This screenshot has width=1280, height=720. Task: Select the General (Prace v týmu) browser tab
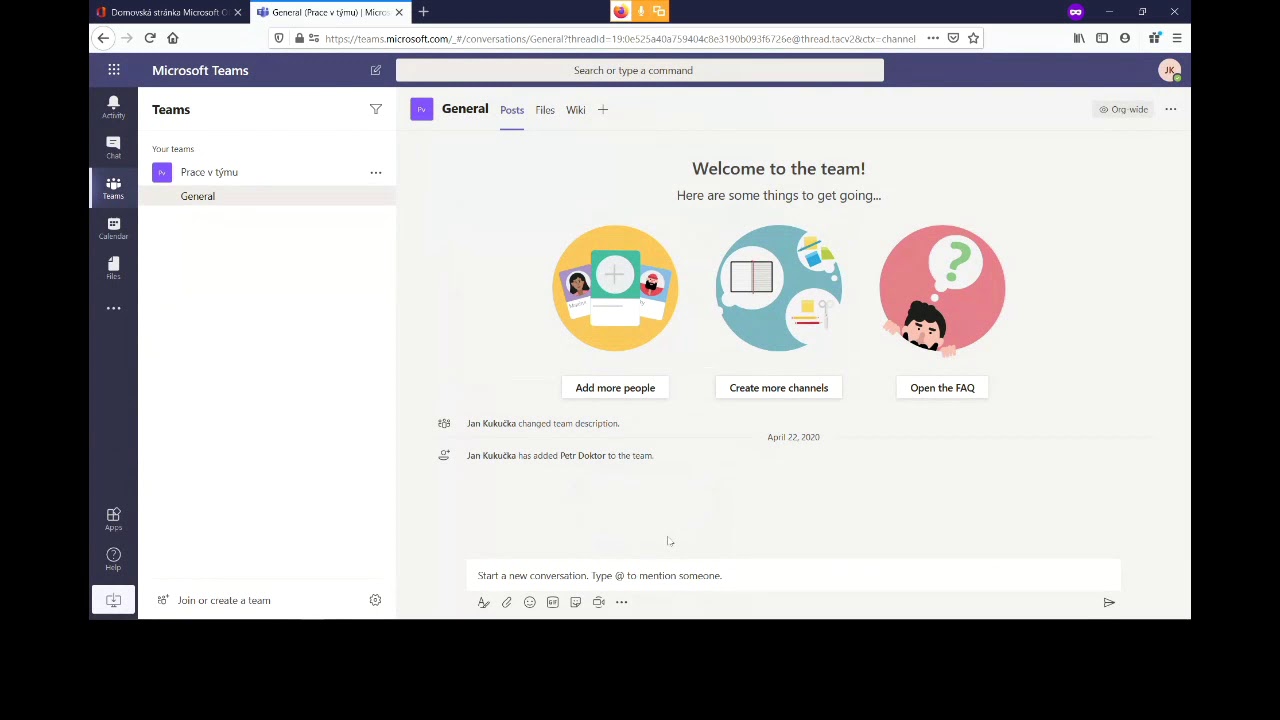[330, 12]
